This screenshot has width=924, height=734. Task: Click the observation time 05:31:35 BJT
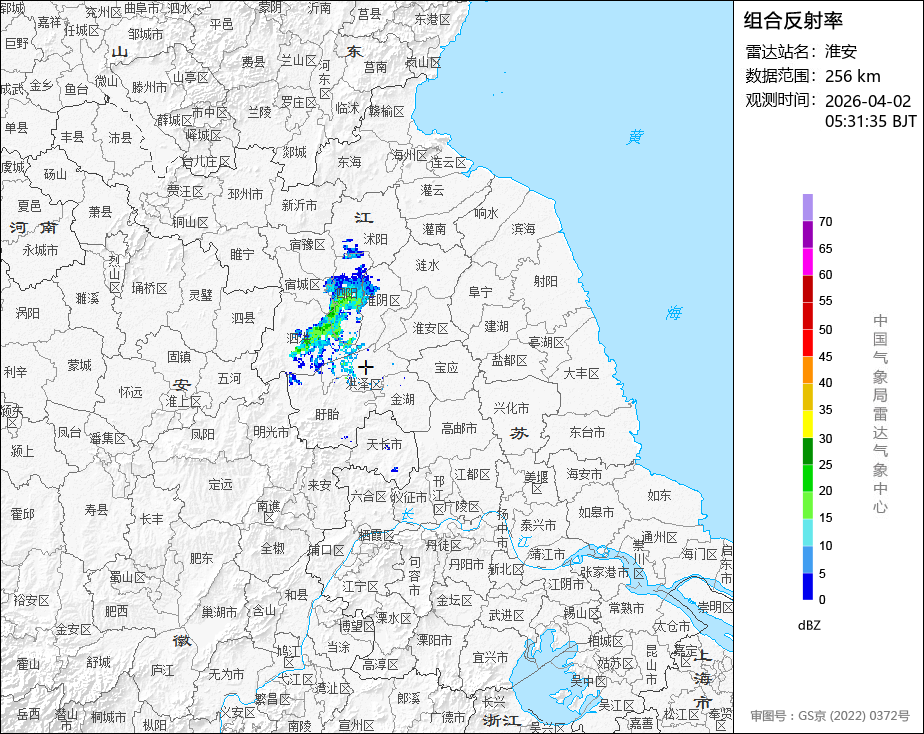pos(870,121)
